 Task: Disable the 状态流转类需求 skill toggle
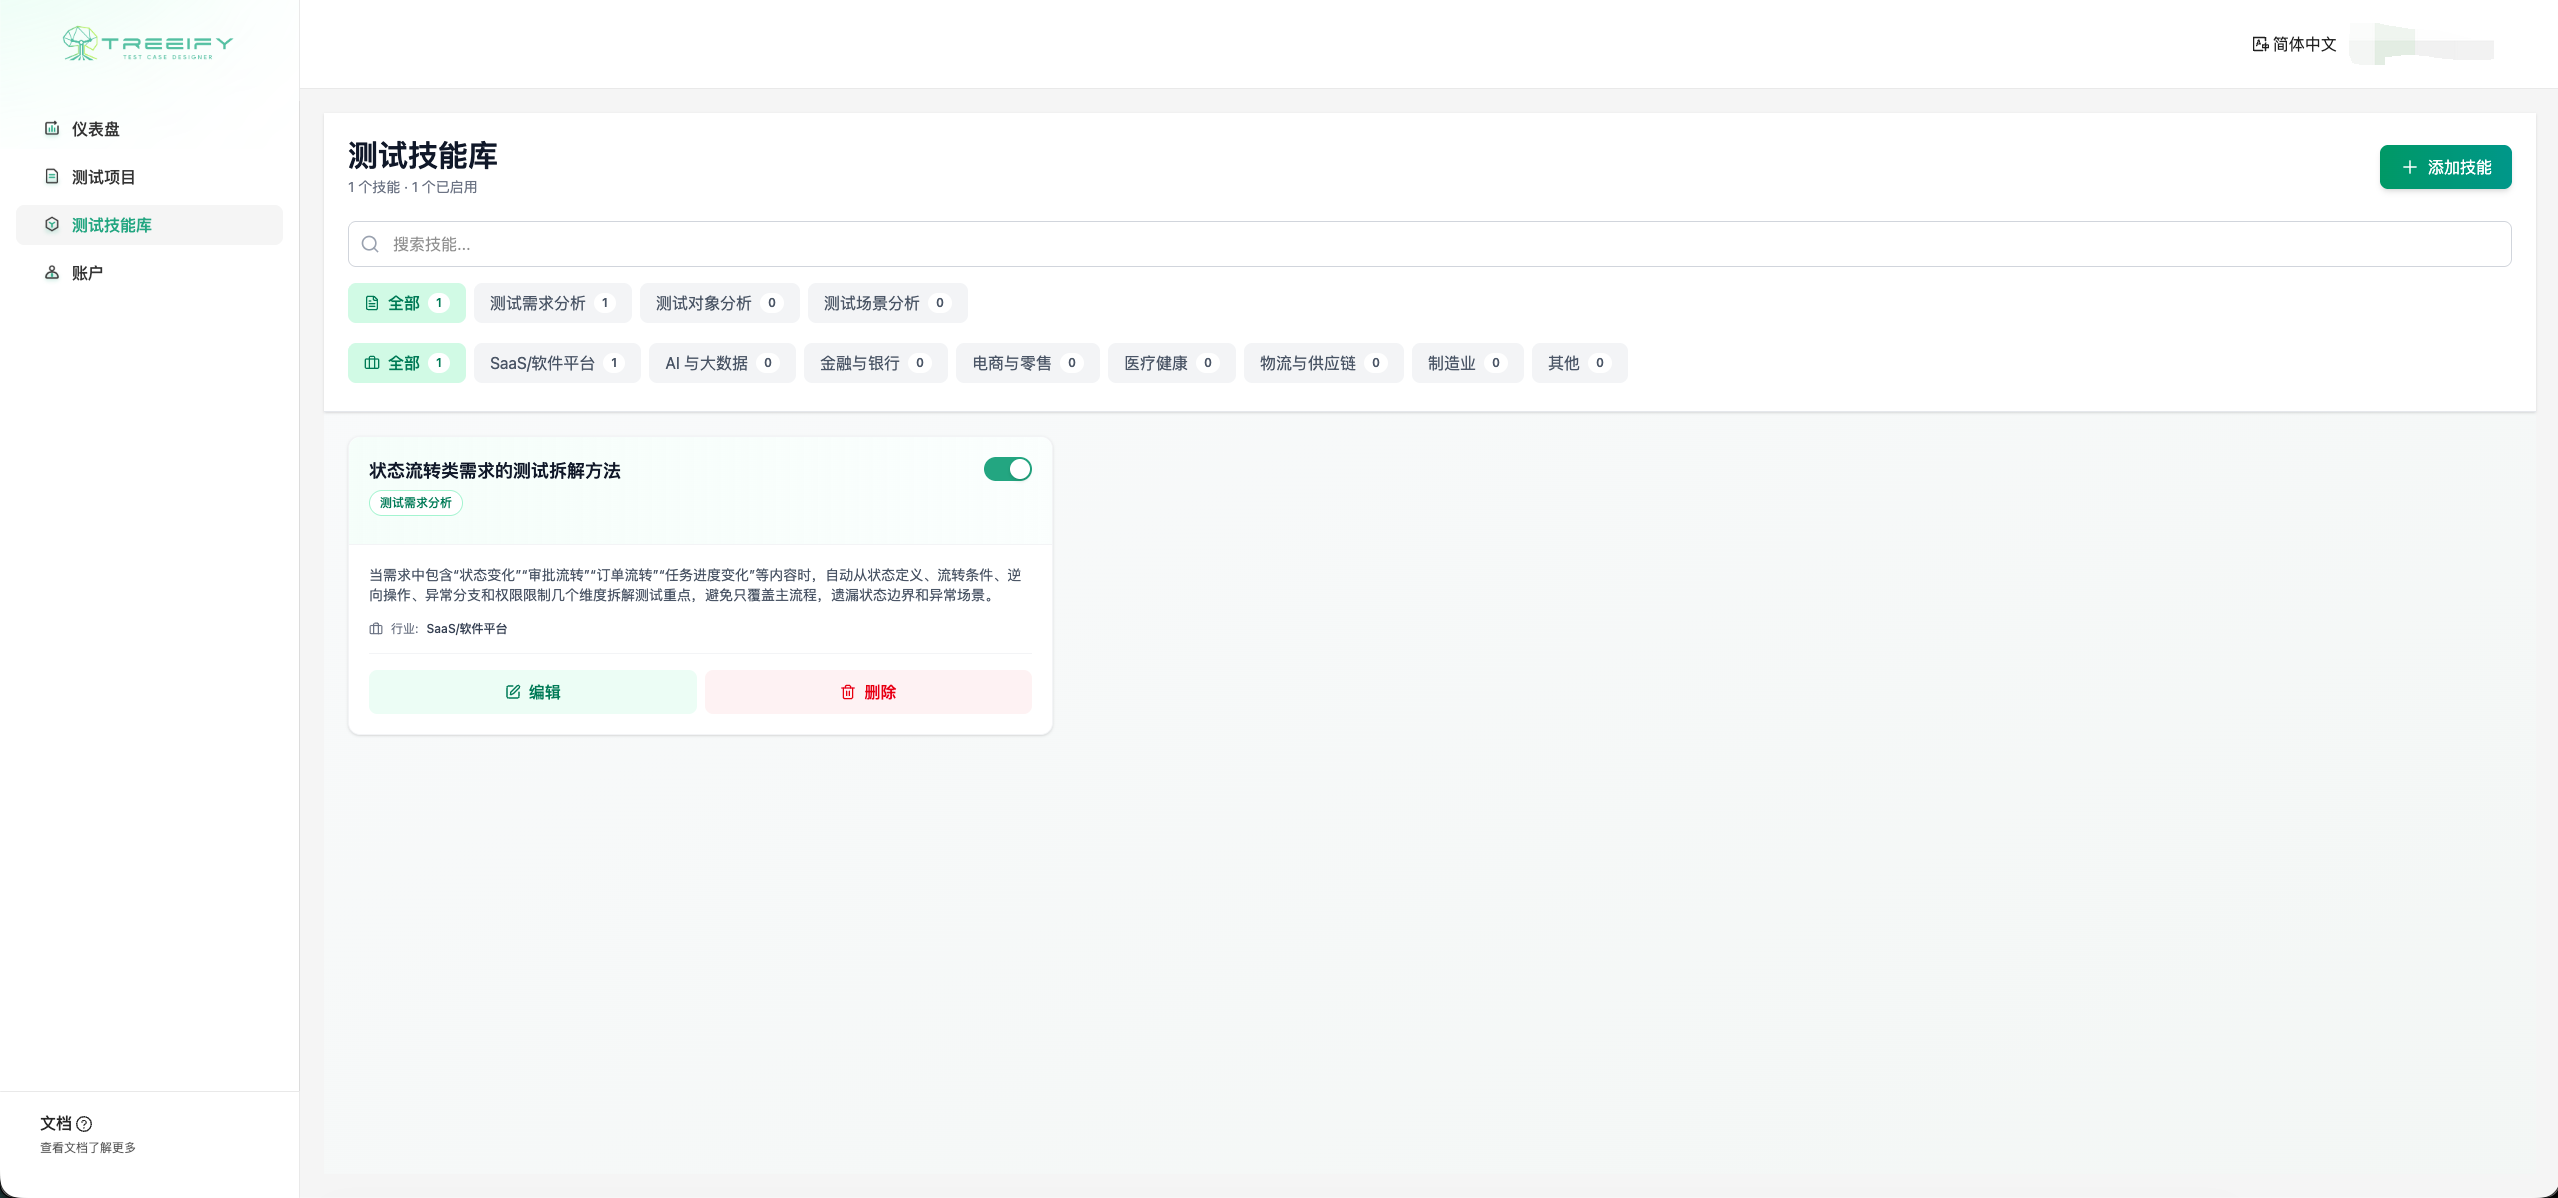click(x=1007, y=469)
